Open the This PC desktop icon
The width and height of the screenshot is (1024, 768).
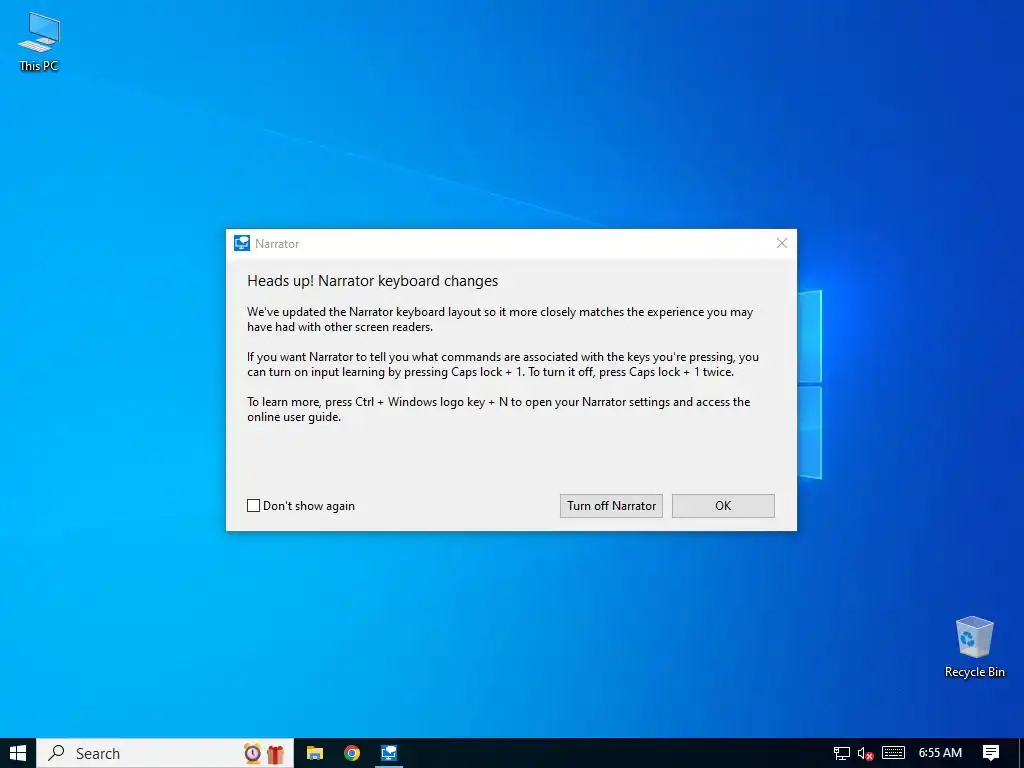[39, 42]
